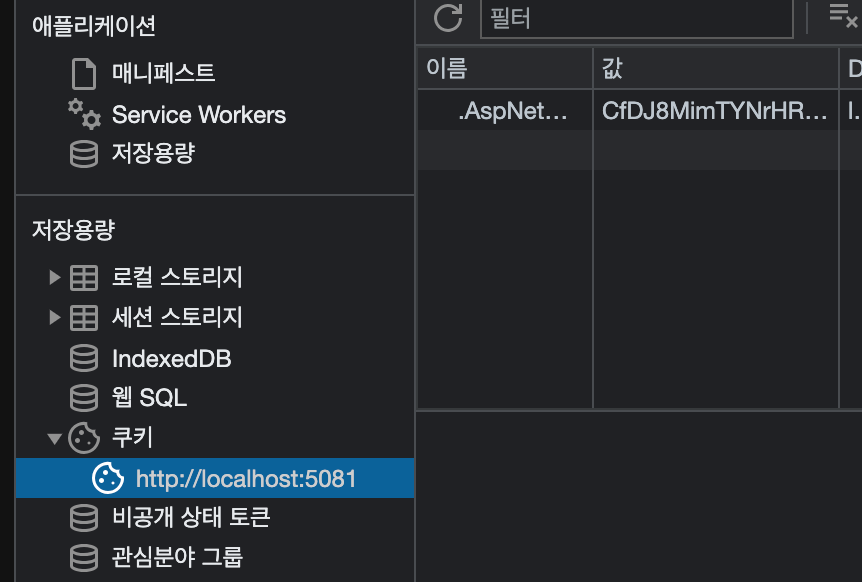Click the 웹 SQL database icon
The width and height of the screenshot is (862, 582).
pos(84,398)
